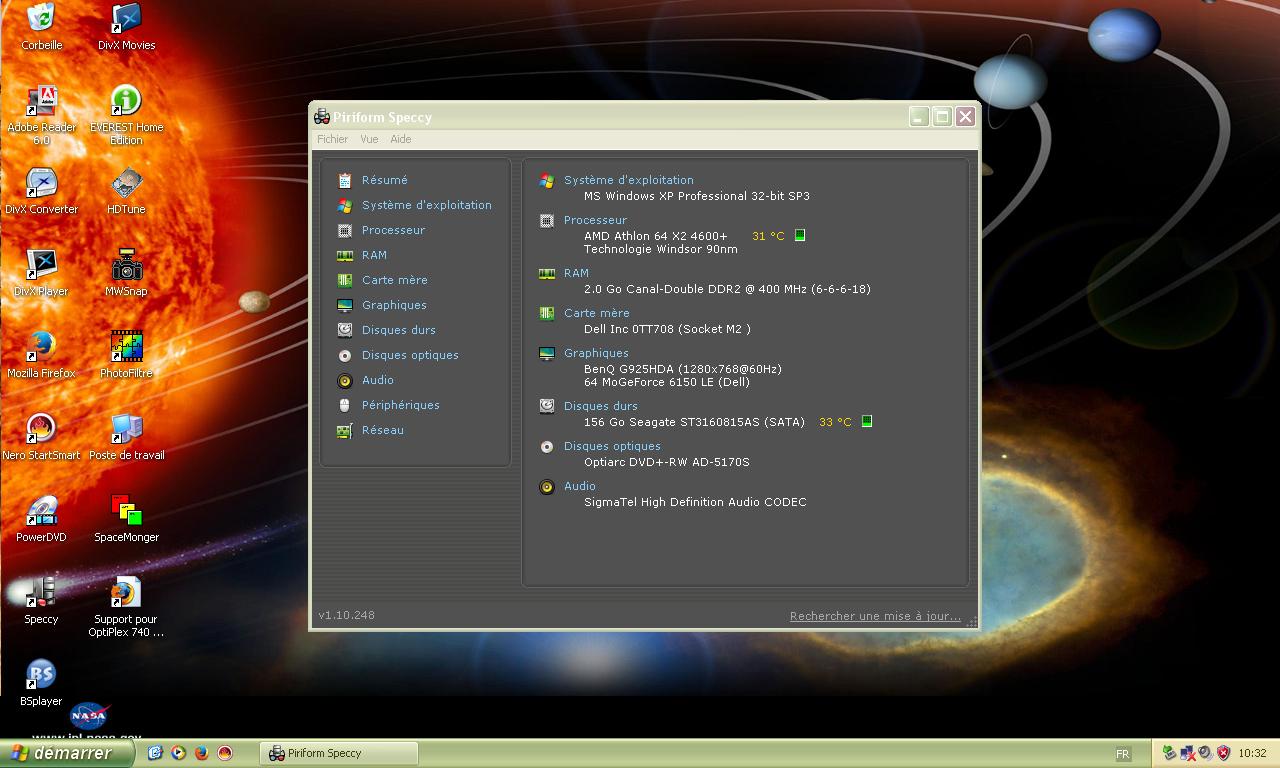Screen dimensions: 1280x768
Task: Open the Carte mère sidebar icon
Action: 345,281
